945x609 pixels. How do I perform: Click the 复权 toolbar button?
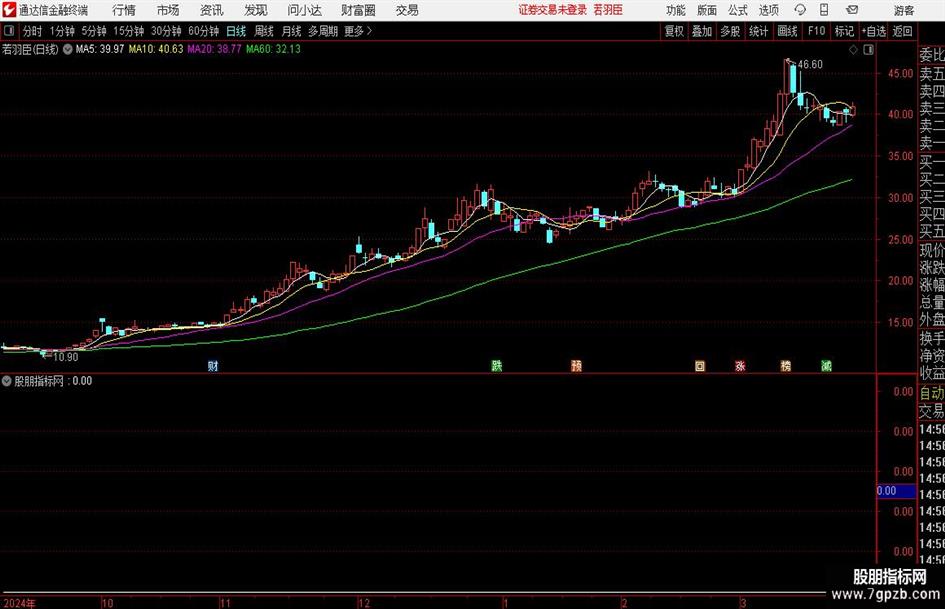(674, 31)
